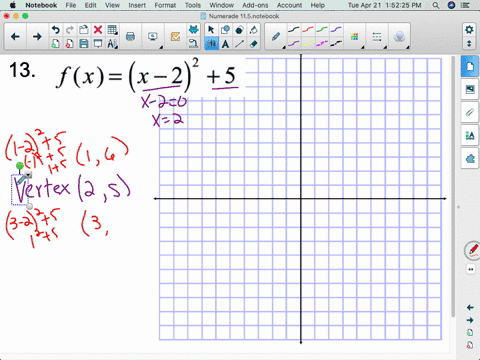This screenshot has width=480, height=360.
Task: Pick the black dashed pen preset
Action: 336,43
